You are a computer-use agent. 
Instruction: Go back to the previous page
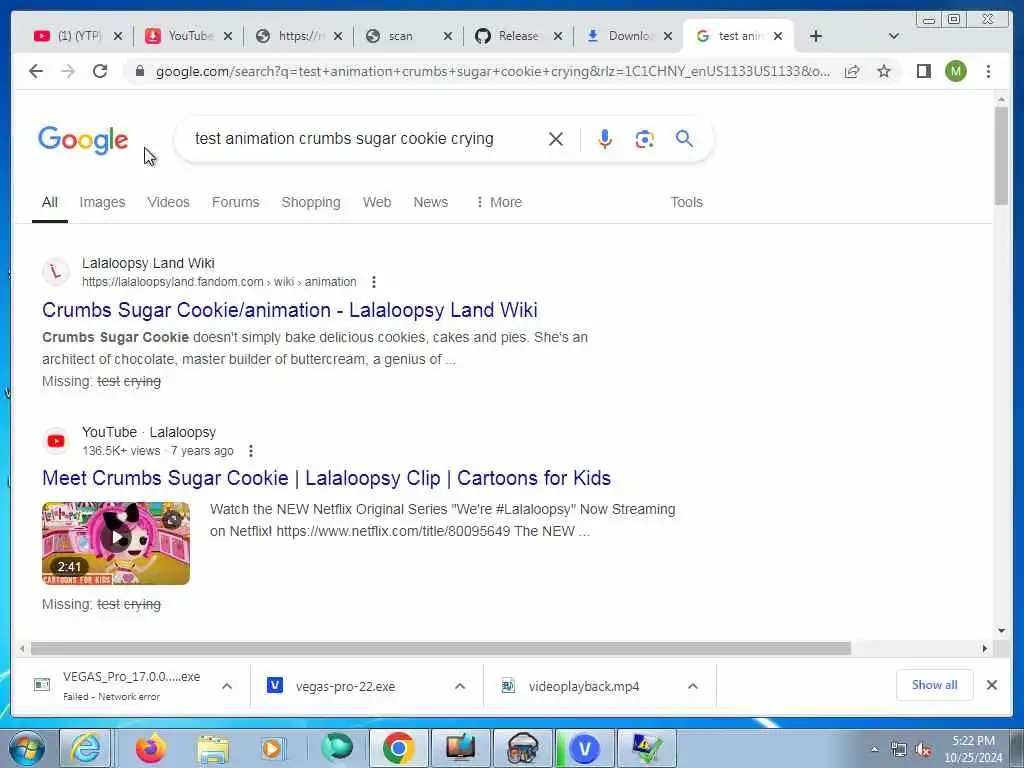point(36,71)
